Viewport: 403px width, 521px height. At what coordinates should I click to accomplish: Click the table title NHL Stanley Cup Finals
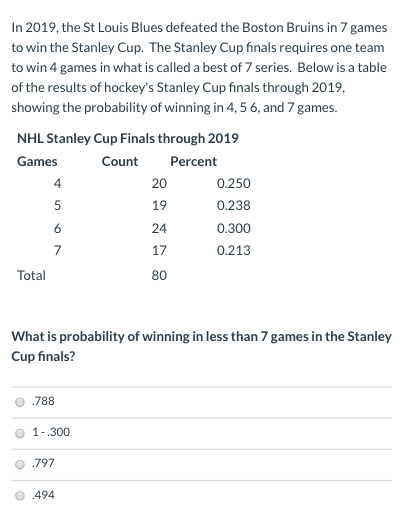128,139
